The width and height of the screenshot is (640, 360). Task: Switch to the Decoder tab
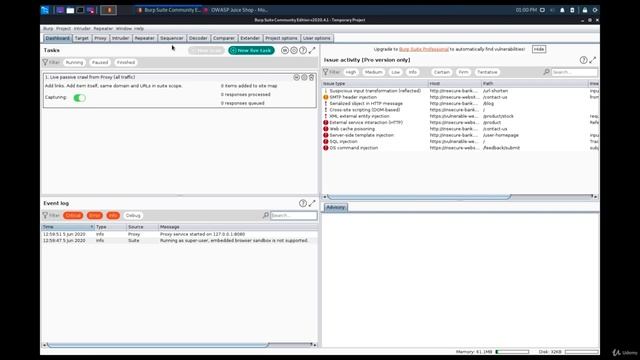198,38
